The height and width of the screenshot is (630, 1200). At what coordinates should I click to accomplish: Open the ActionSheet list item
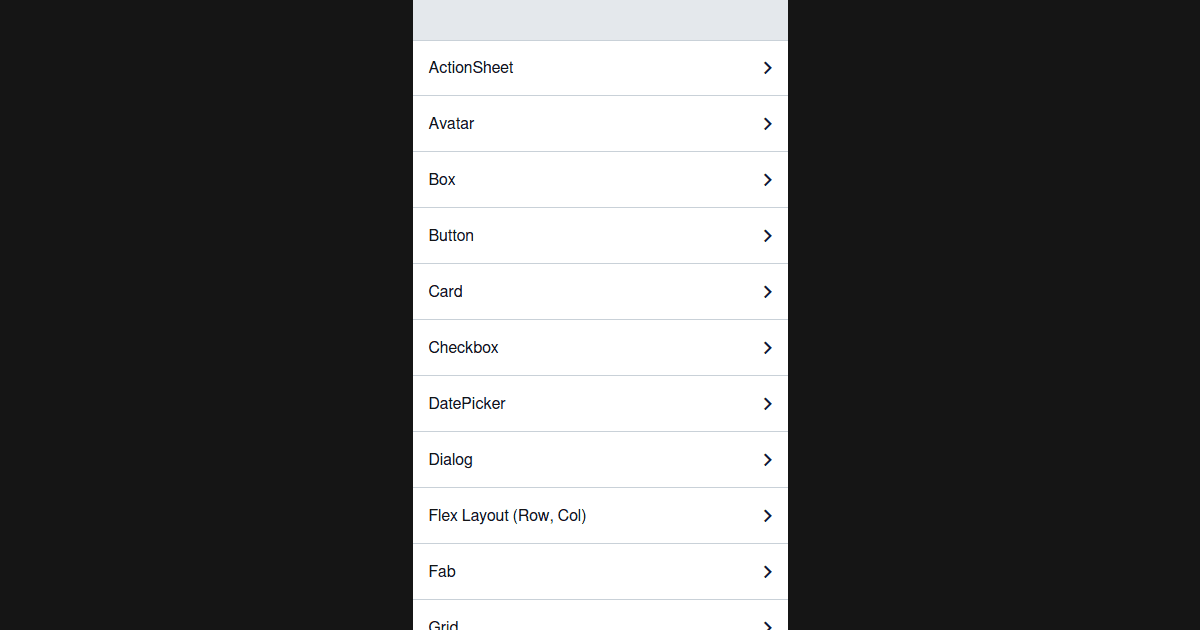point(471,68)
